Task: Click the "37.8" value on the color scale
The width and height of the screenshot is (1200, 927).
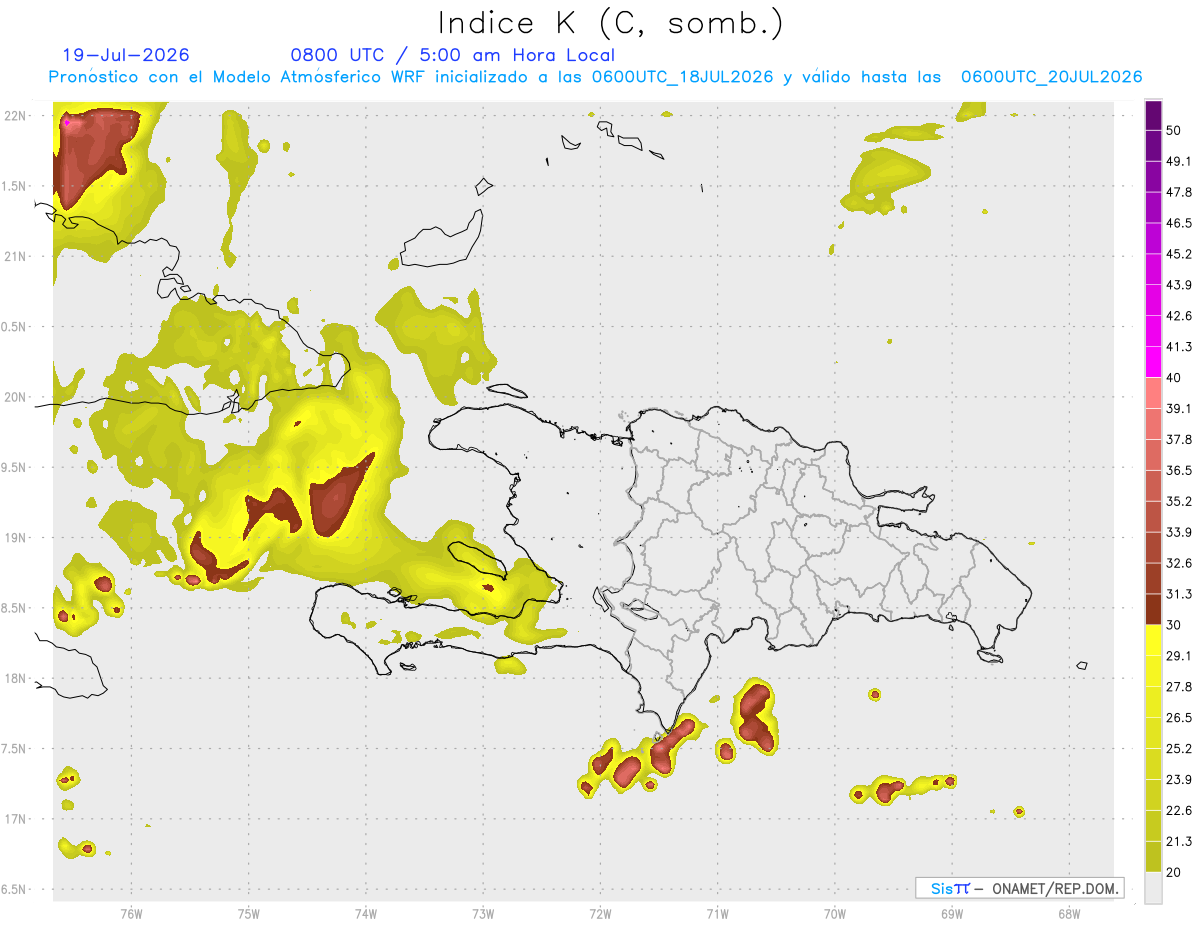Action: click(1179, 439)
